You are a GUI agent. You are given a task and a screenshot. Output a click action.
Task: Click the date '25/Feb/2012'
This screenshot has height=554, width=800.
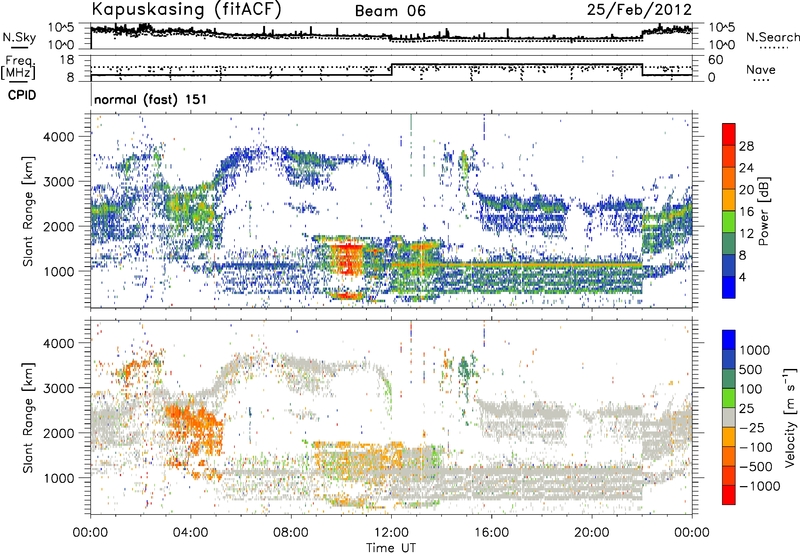point(639,9)
